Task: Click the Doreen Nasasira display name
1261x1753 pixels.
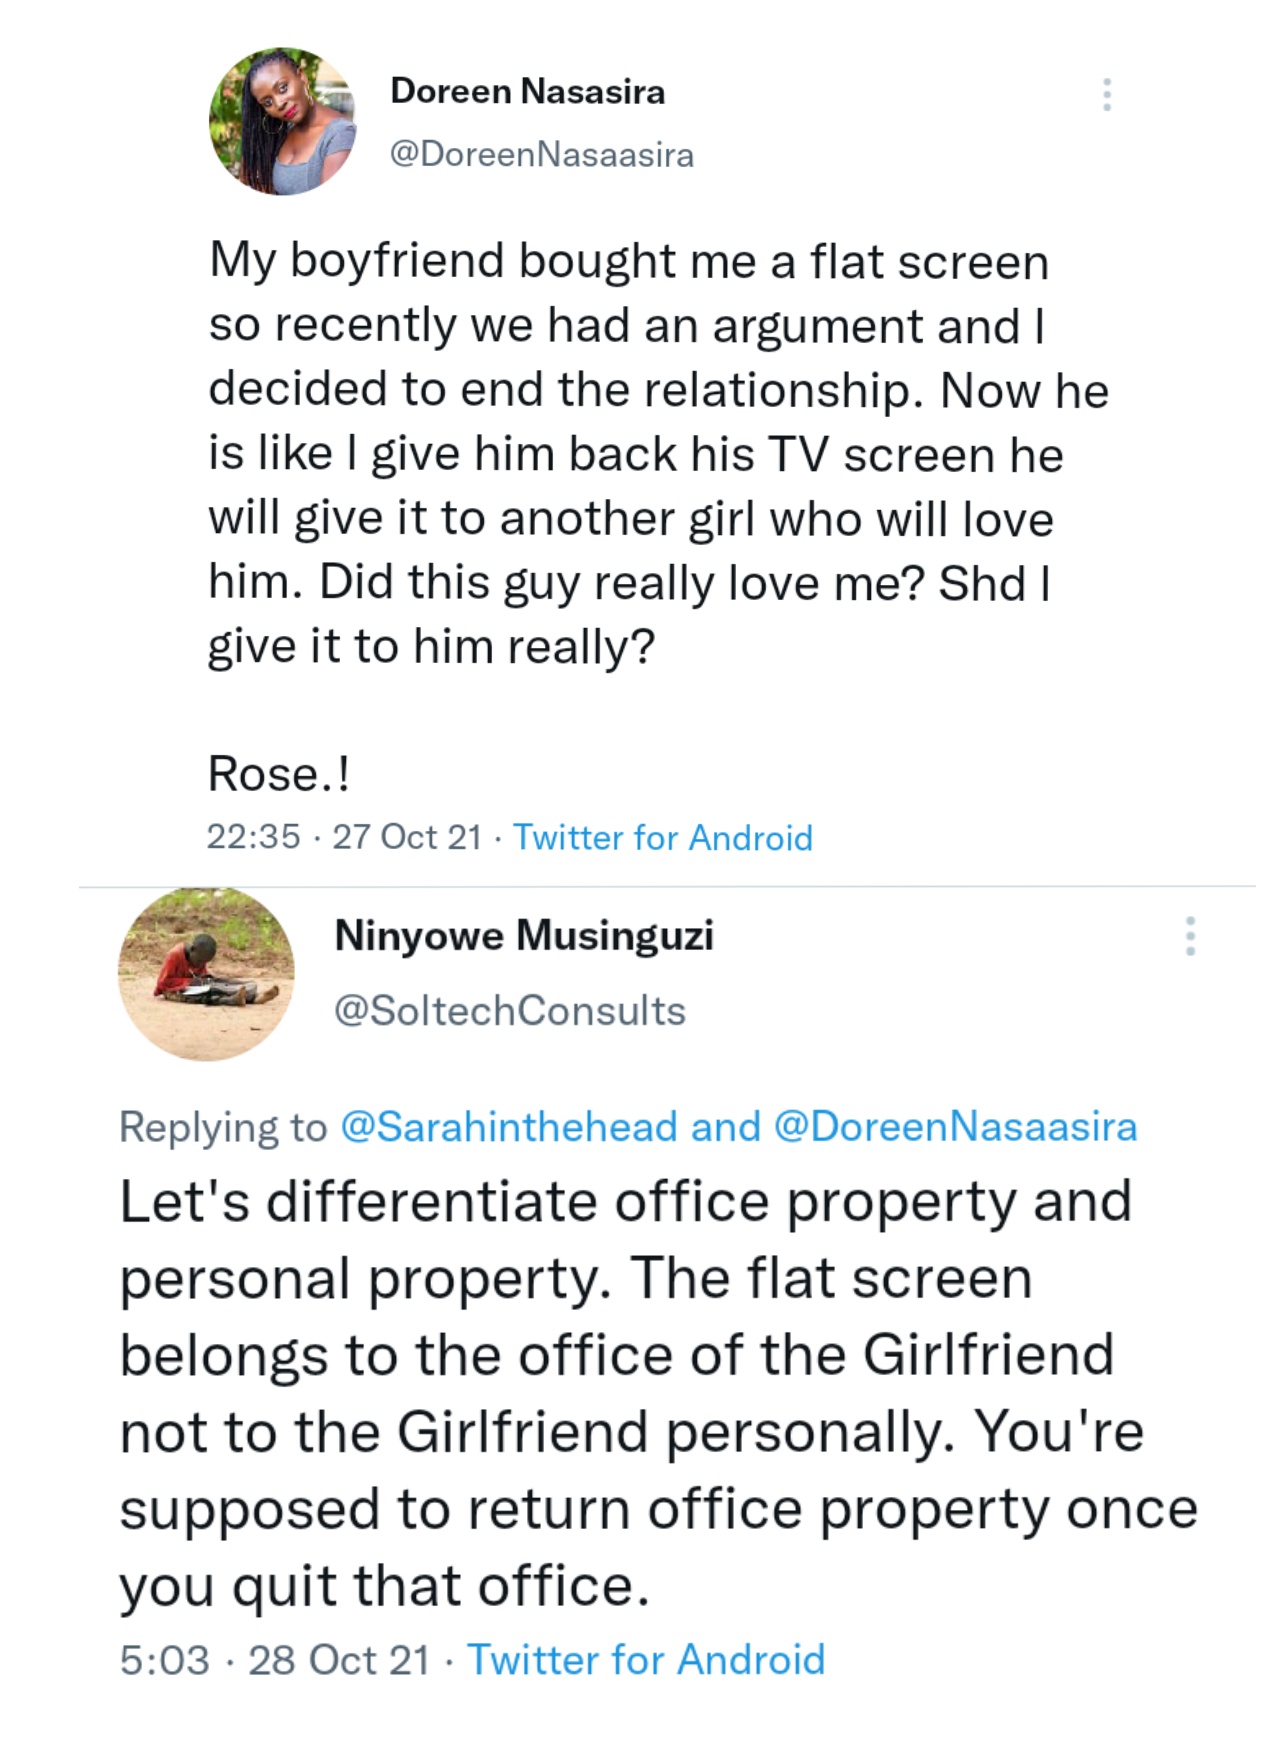Action: pos(527,91)
